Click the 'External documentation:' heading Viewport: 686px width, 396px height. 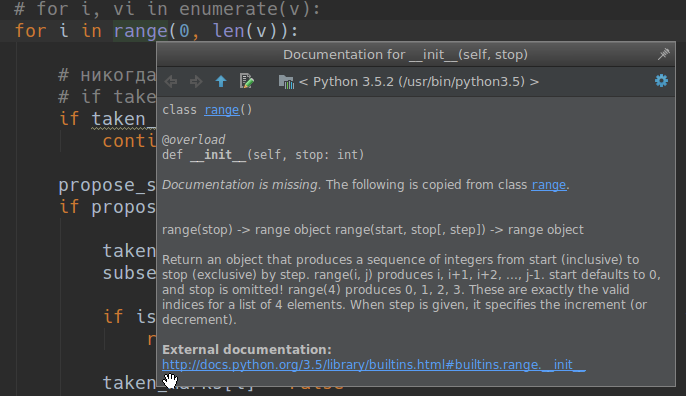tap(247, 350)
